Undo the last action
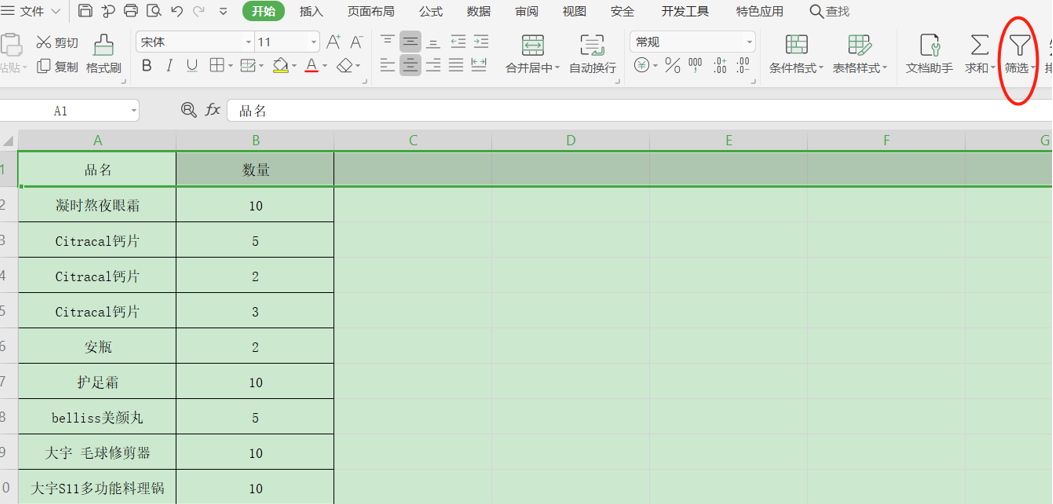This screenshot has width=1053, height=504. pyautogui.click(x=177, y=11)
